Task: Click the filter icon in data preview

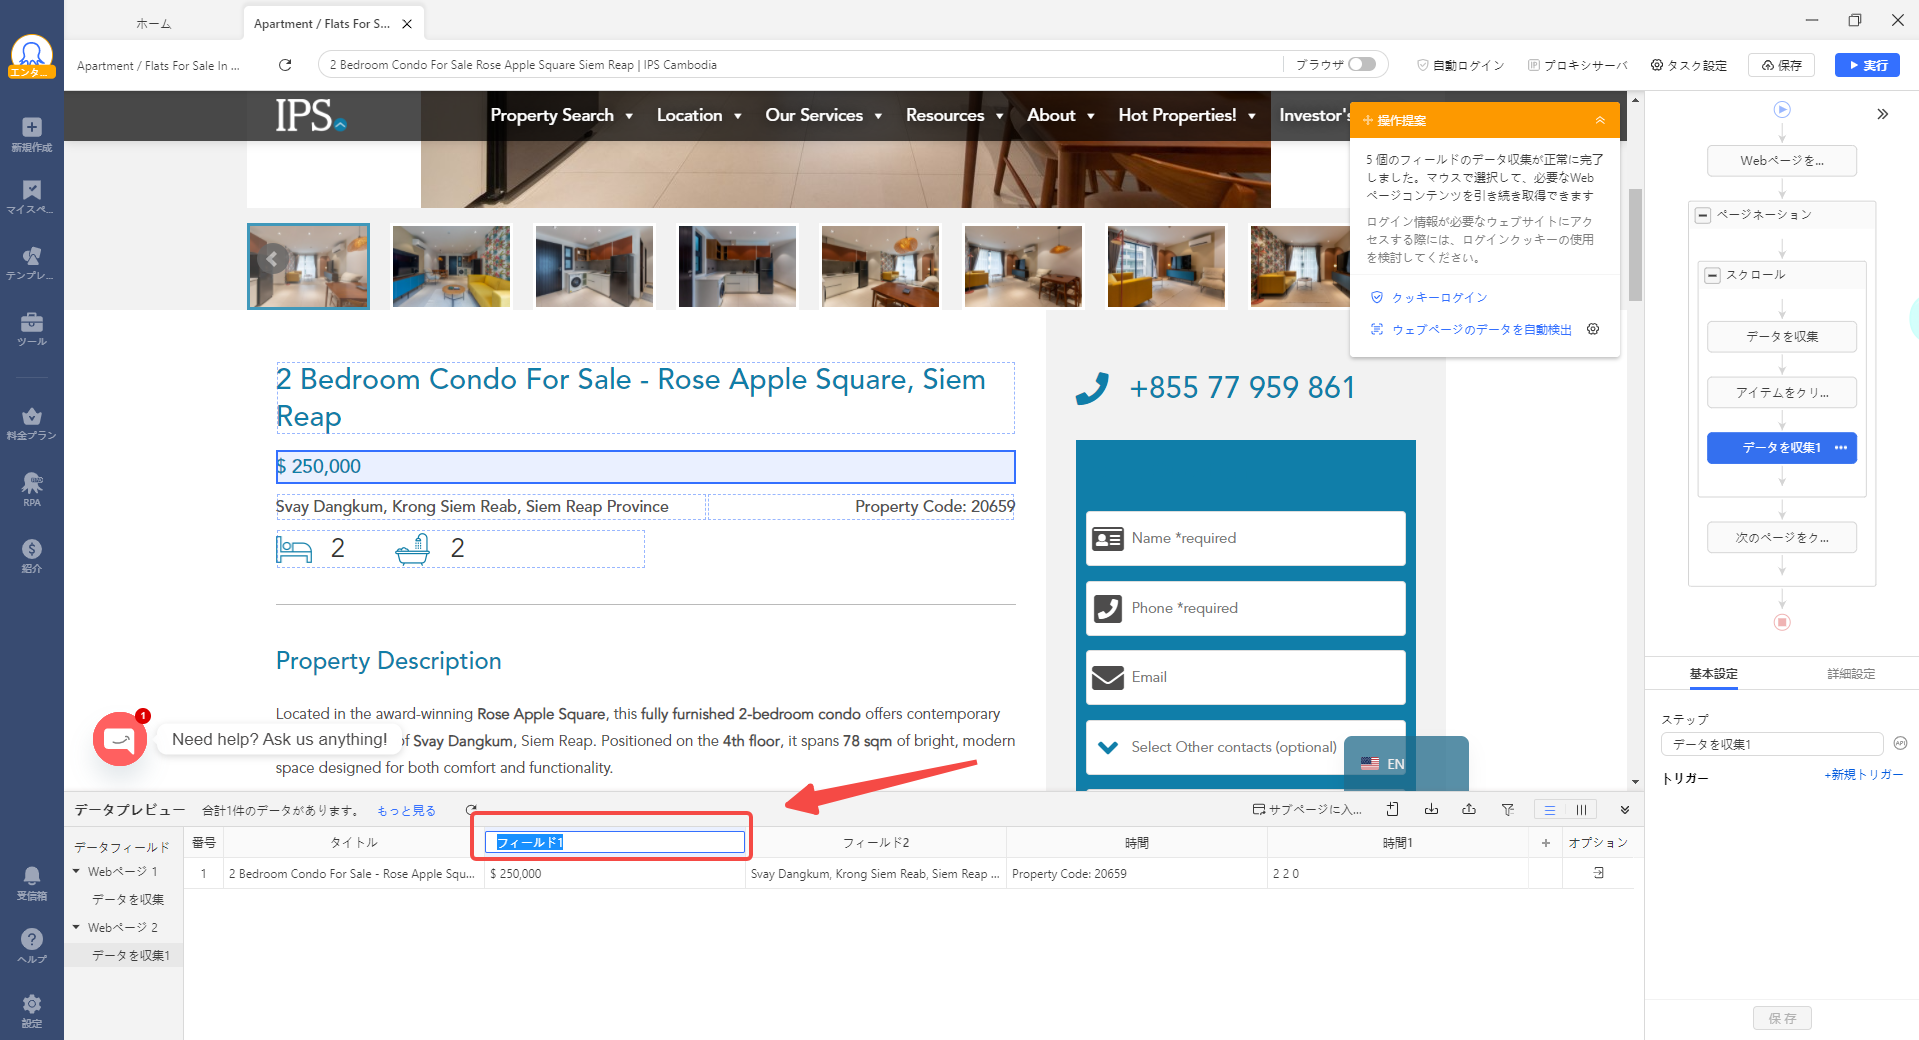Action: [x=1507, y=810]
